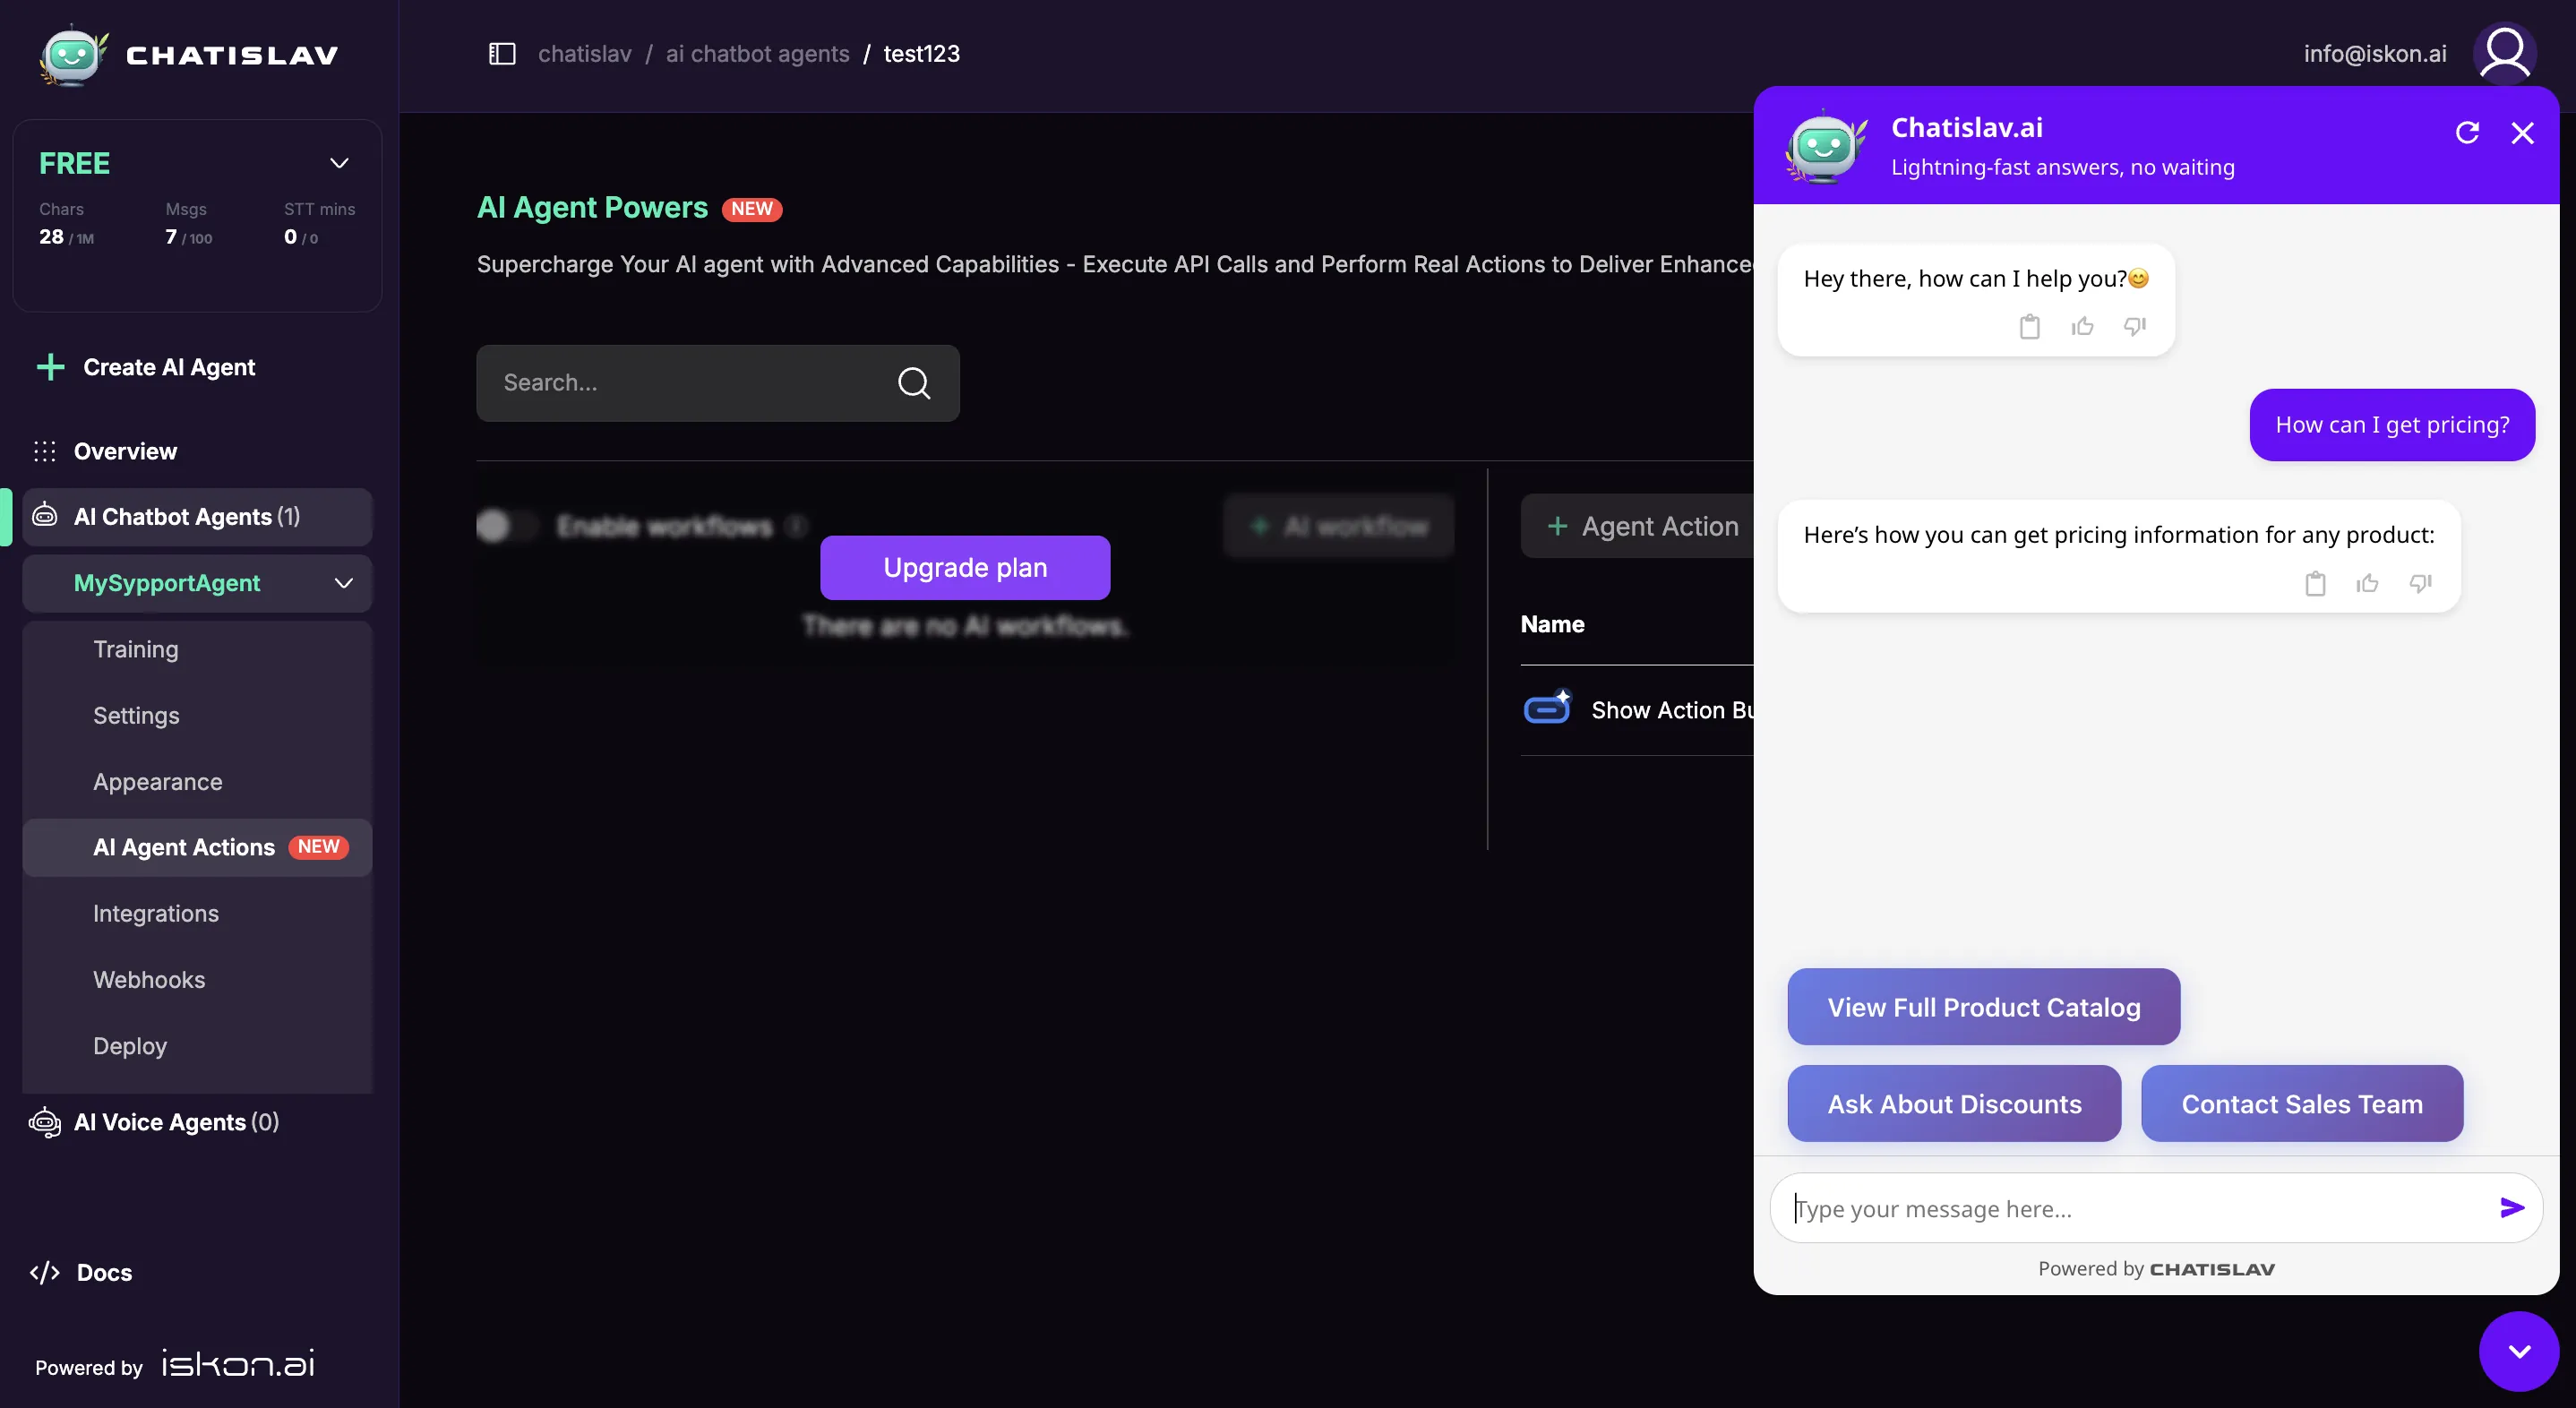Click the chat message input field

2100,1207
